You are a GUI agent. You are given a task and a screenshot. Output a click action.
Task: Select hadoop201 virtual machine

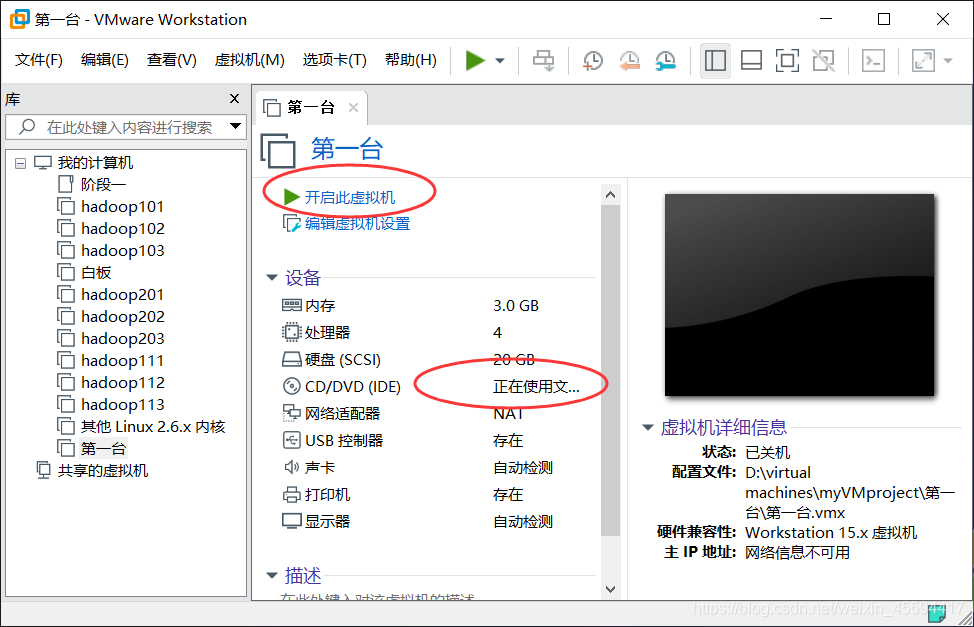(x=111, y=295)
